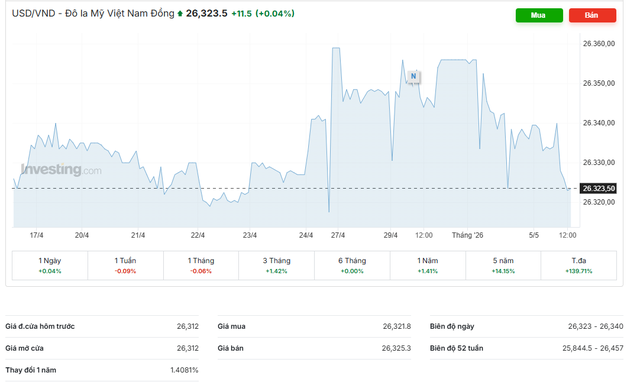Select the T.đa maximum range tab
Viewport: 640px width, 382px height.
(x=578, y=265)
